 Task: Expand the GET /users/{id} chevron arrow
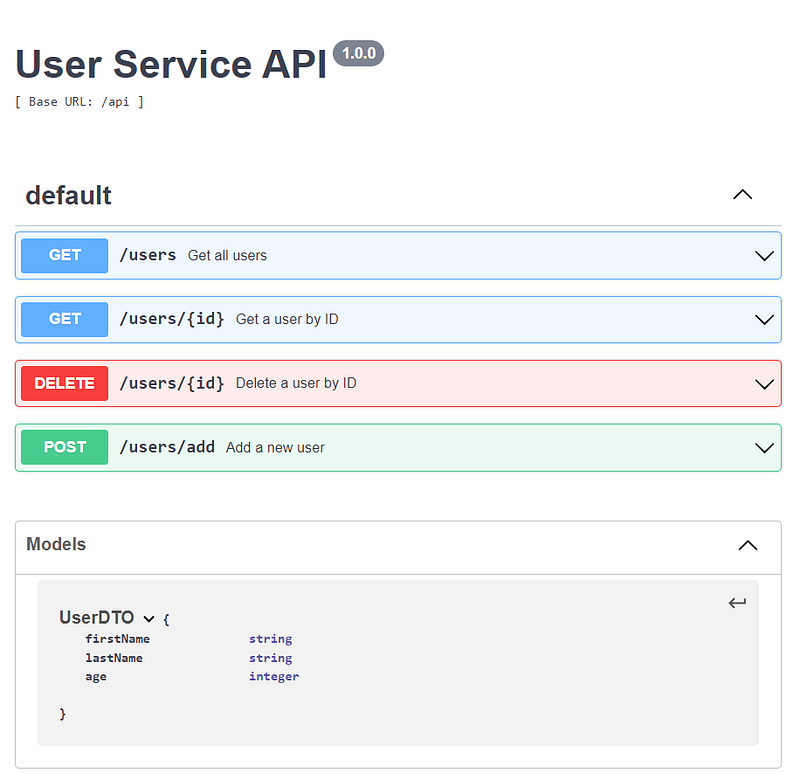click(x=764, y=319)
